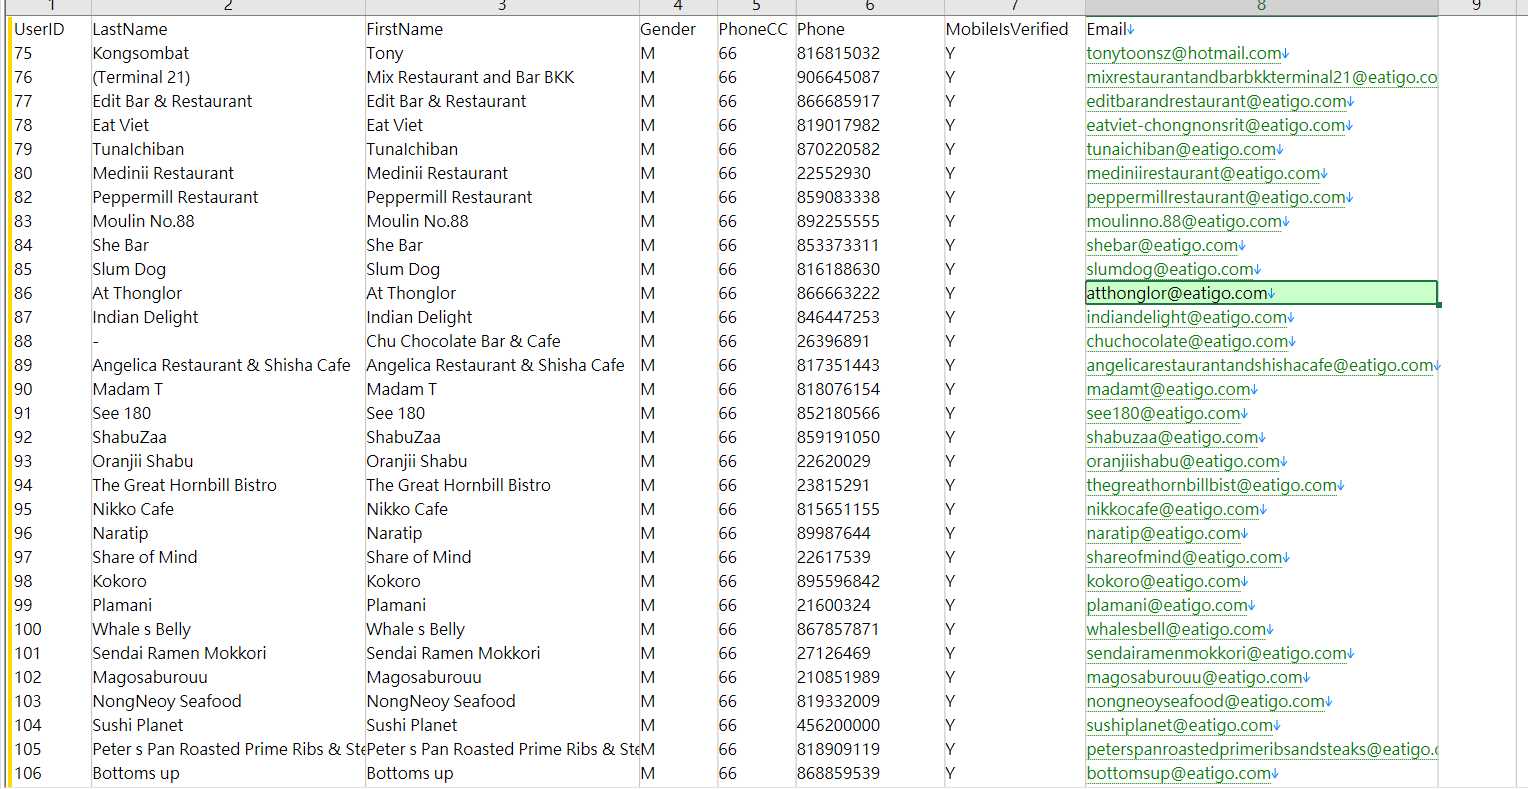Select the see180@eatigo.com email cell
The width and height of the screenshot is (1528, 789).
coord(1261,413)
